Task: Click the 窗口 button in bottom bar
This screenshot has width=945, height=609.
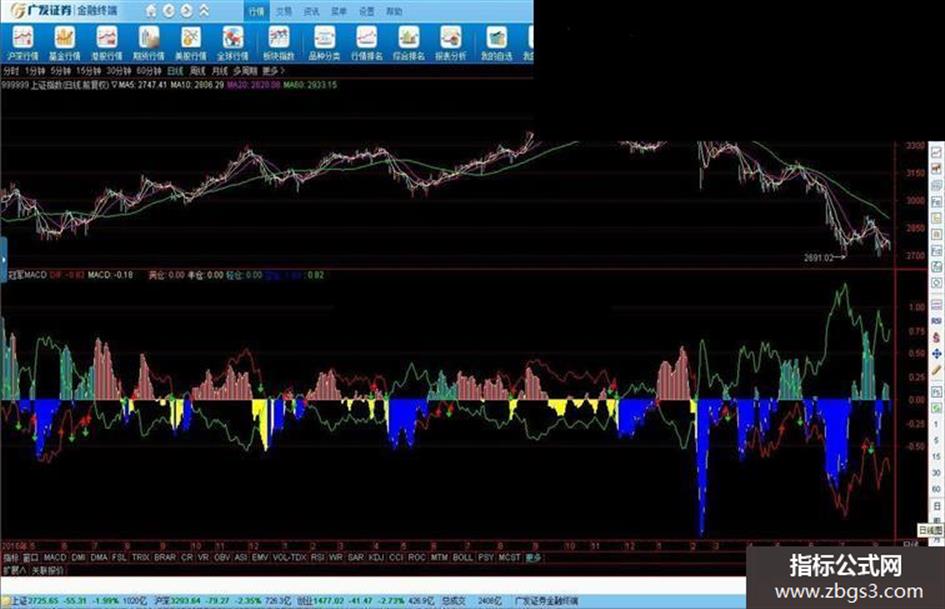Action: click(31, 558)
